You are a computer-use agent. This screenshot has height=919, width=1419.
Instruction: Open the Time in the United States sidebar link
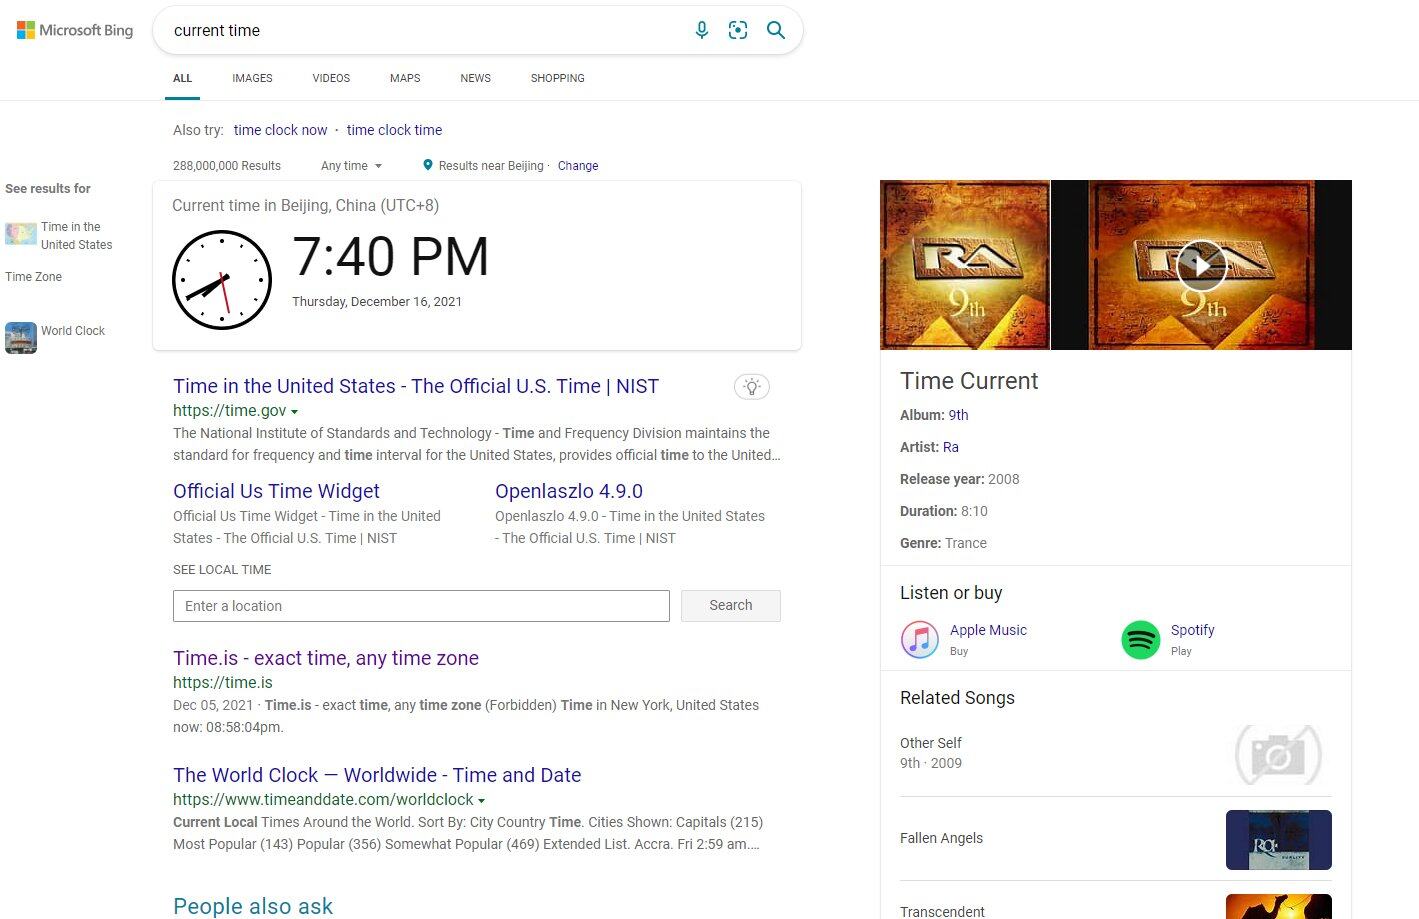click(76, 236)
